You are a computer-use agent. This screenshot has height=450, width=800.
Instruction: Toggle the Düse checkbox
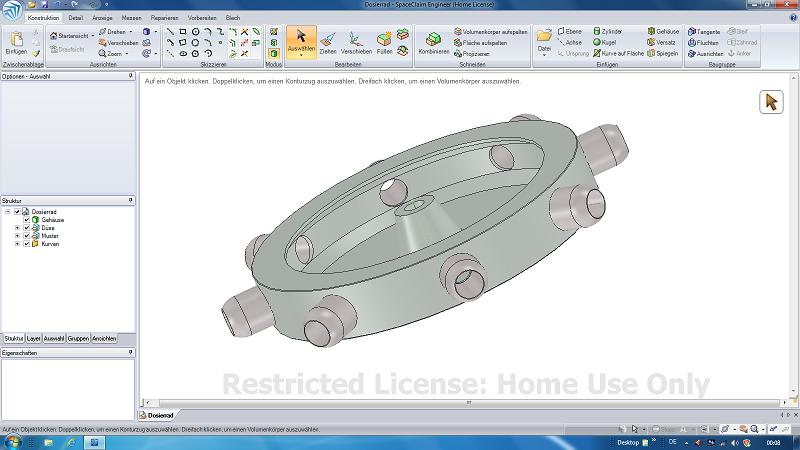27,228
